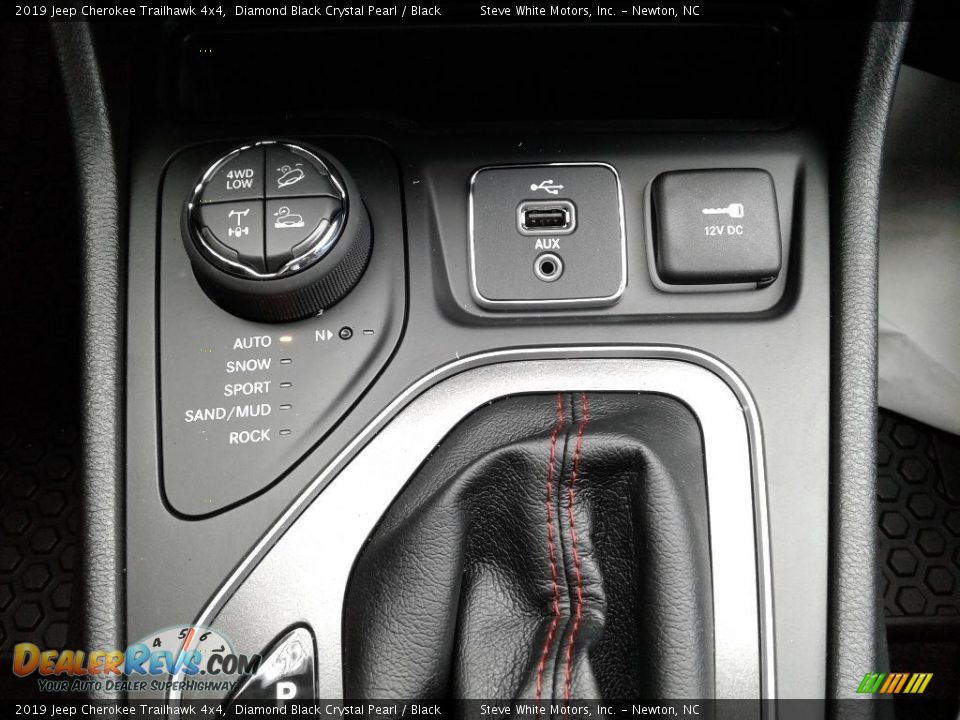Click the USB port socket
Screen dimensions: 960x720
point(546,216)
